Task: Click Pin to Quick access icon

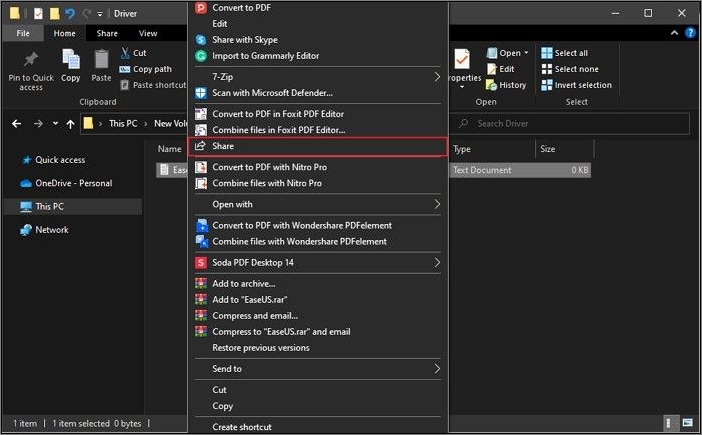Action: 31,59
